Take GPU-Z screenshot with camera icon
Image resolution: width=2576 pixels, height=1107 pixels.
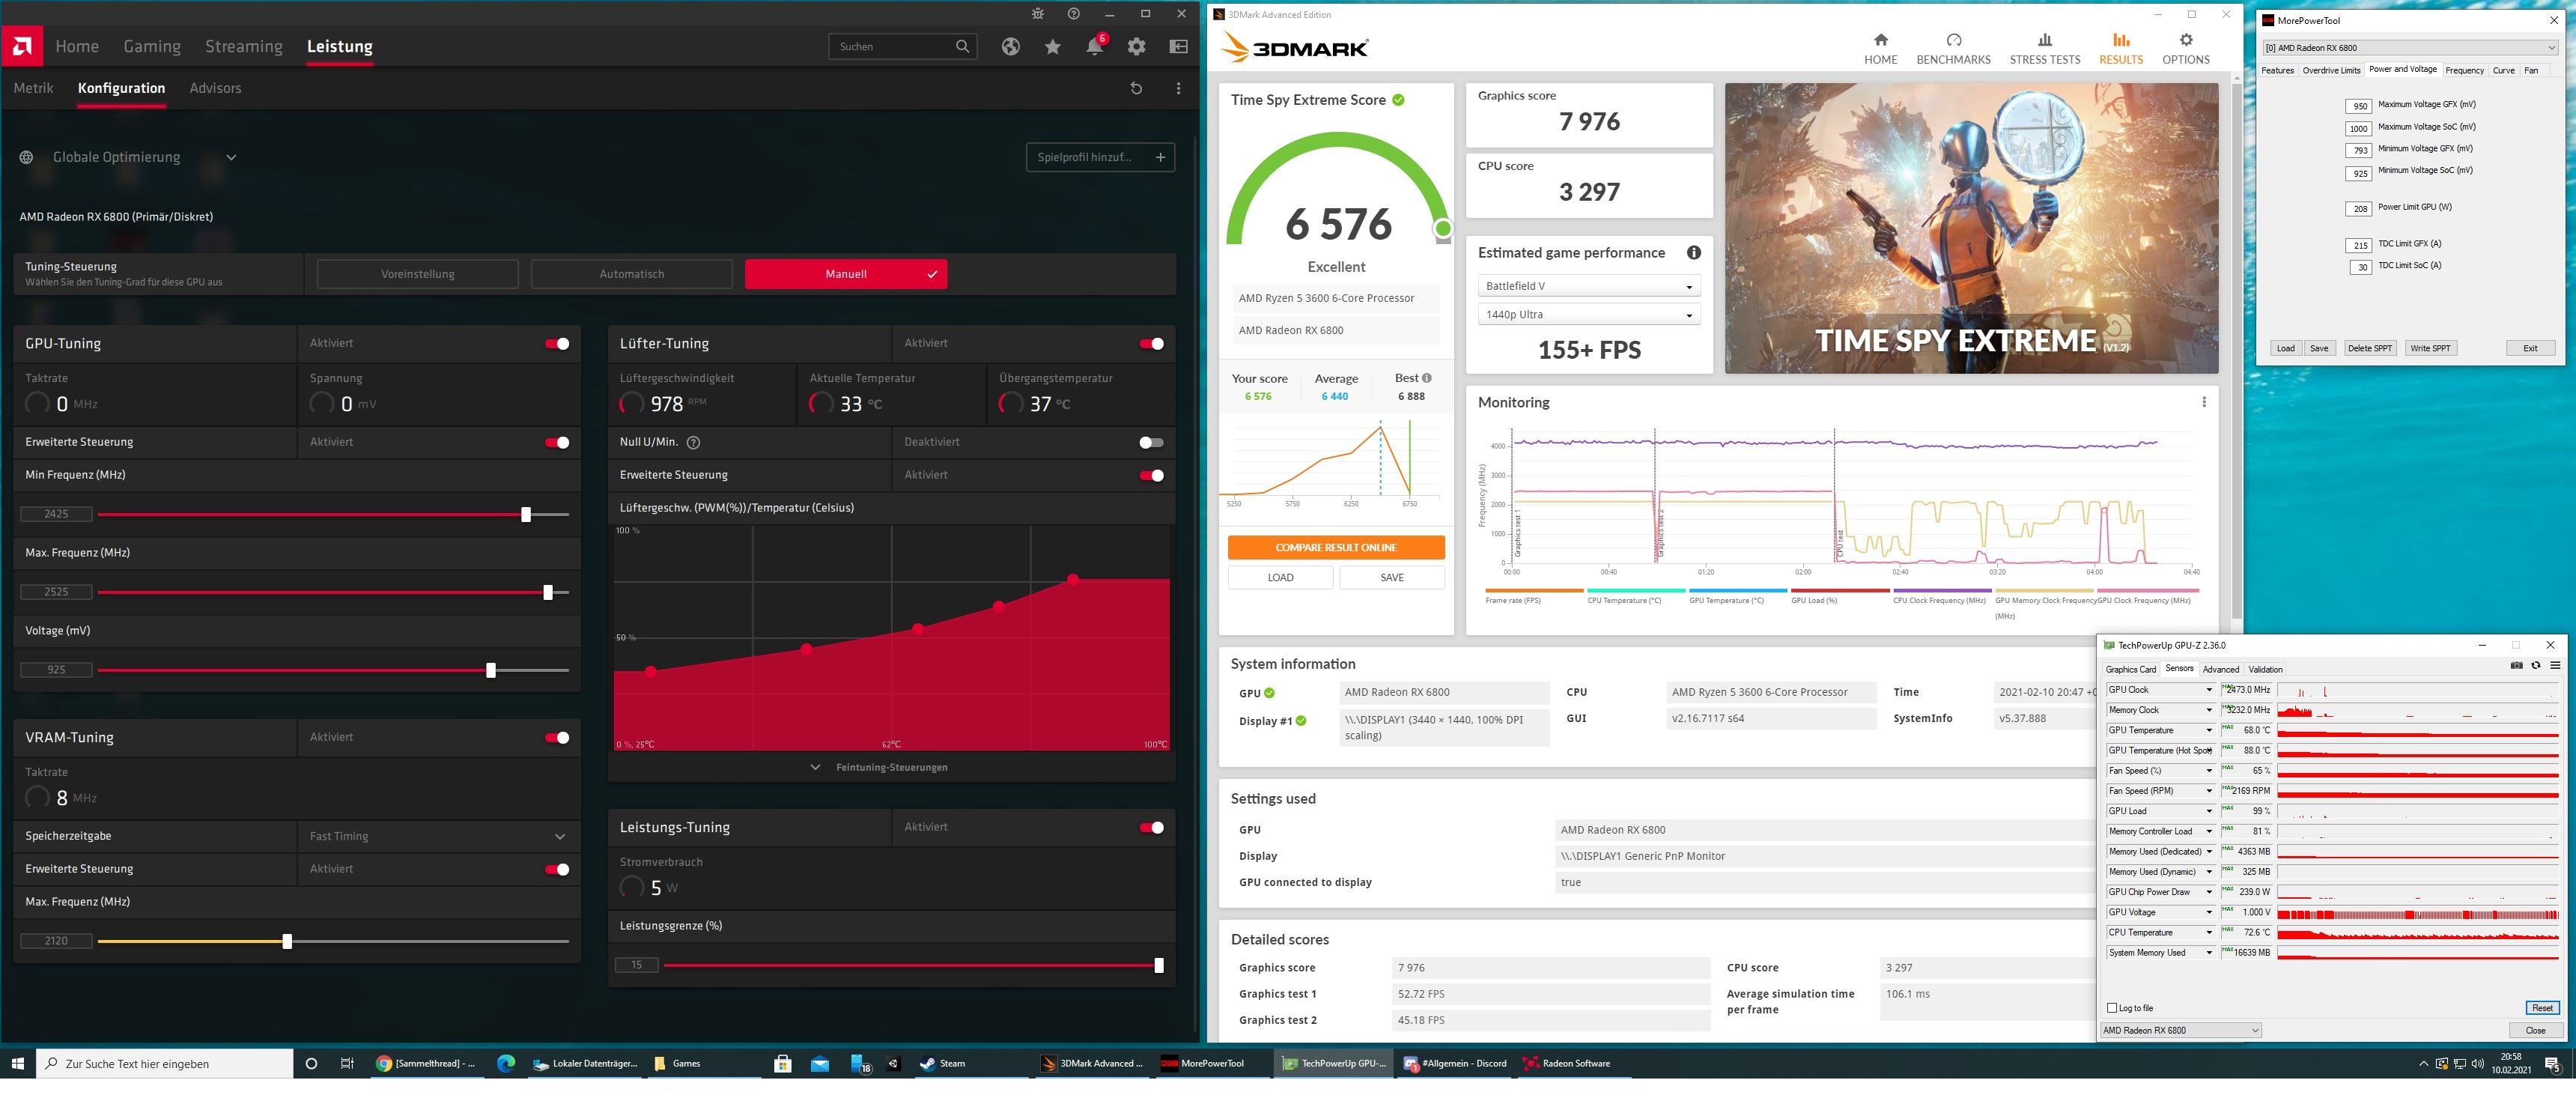click(x=2517, y=666)
